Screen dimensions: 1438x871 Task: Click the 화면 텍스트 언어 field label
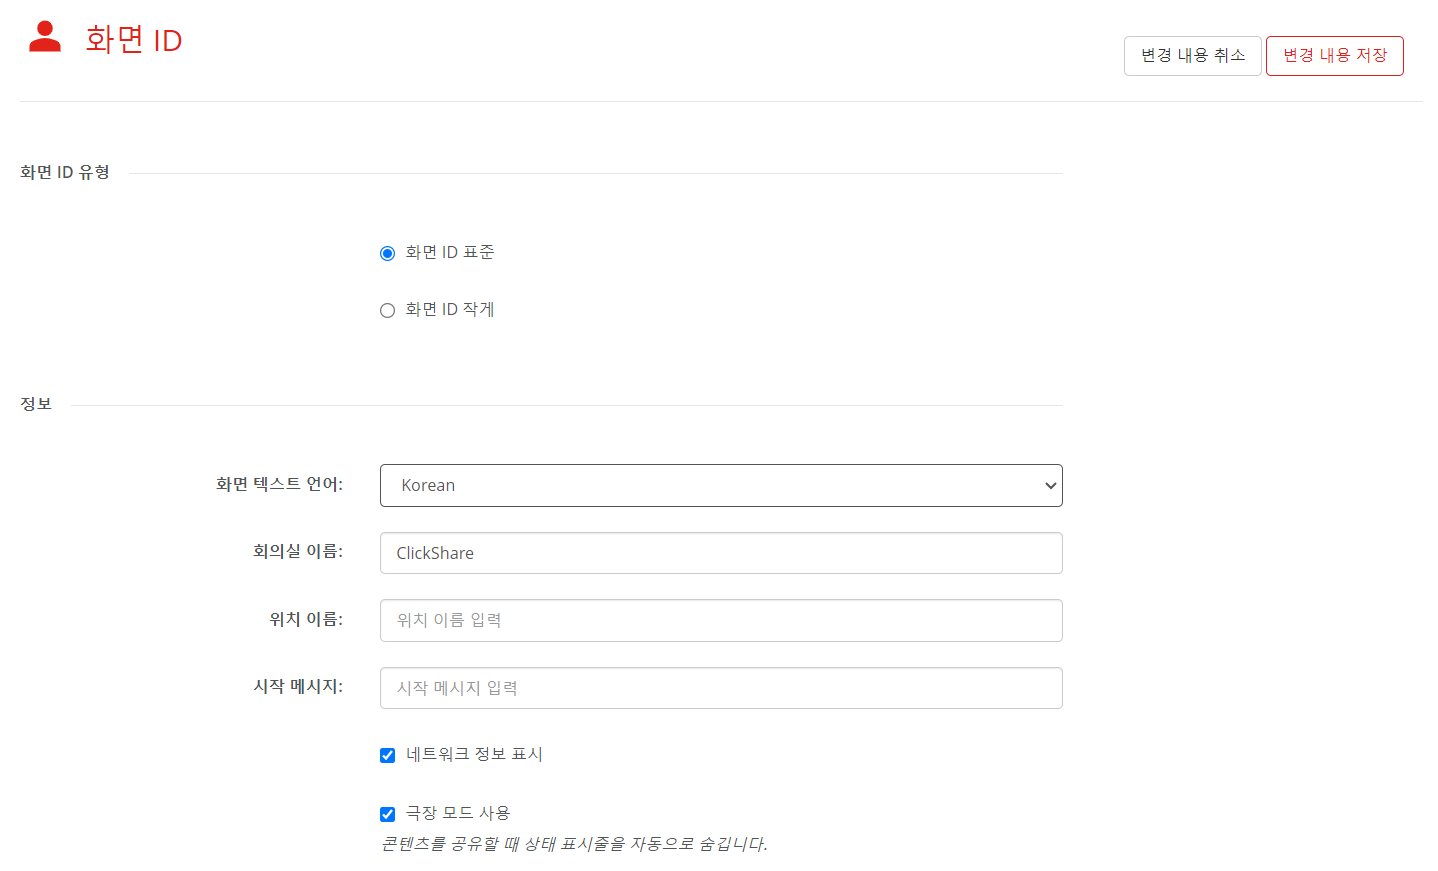[x=280, y=484]
